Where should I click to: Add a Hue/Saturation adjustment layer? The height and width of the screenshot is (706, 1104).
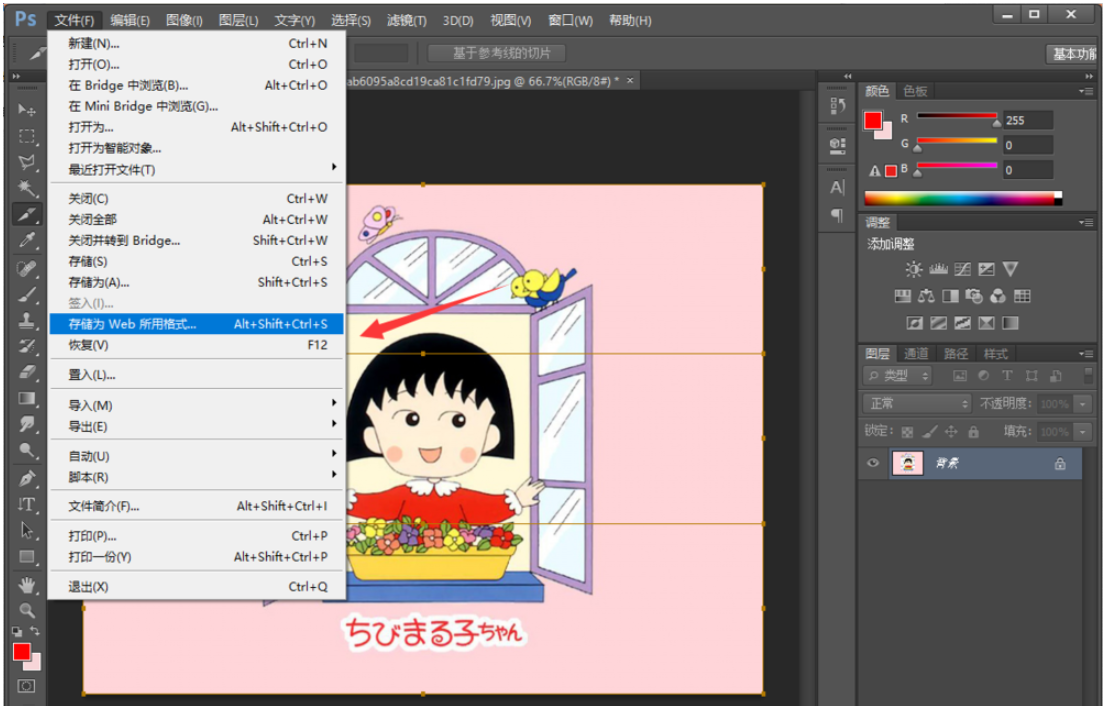click(904, 296)
